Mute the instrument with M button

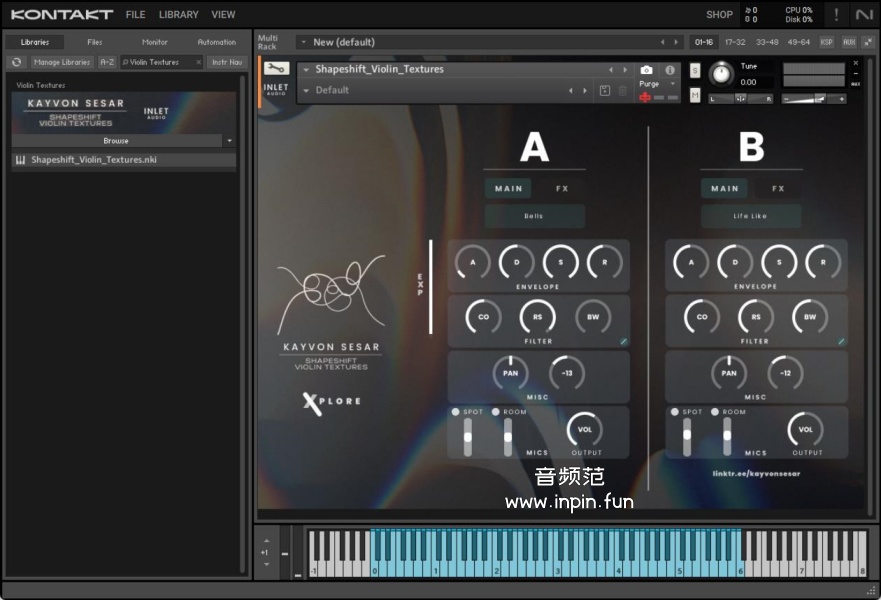click(x=695, y=94)
